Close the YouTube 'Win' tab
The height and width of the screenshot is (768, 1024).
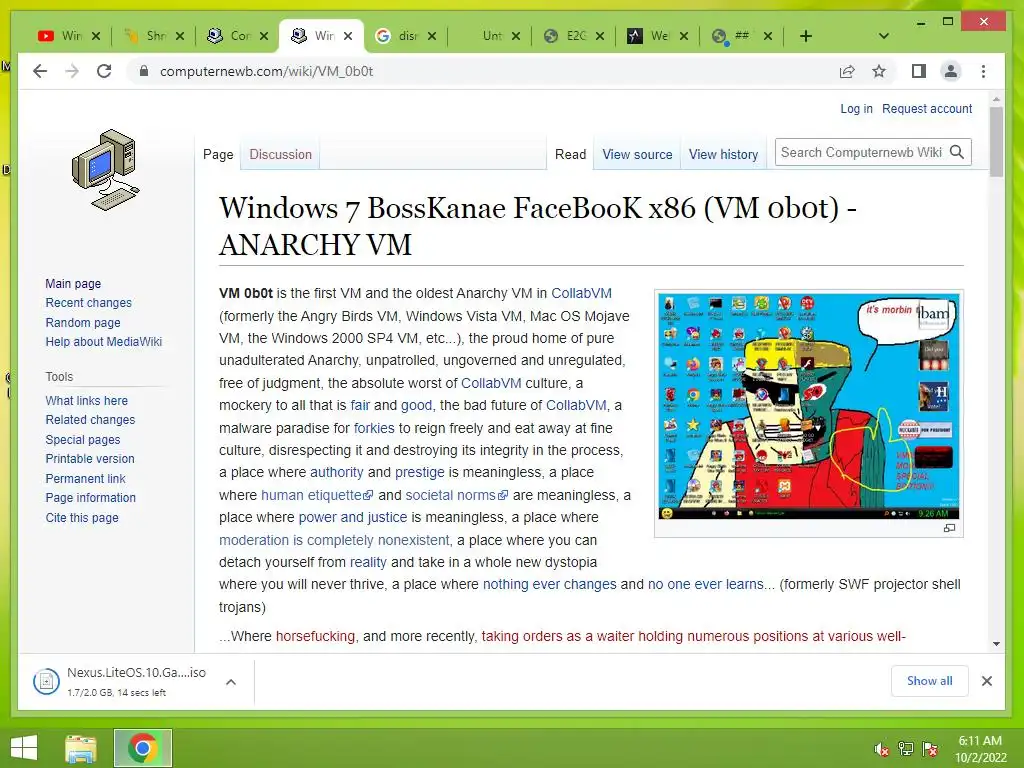tap(96, 36)
